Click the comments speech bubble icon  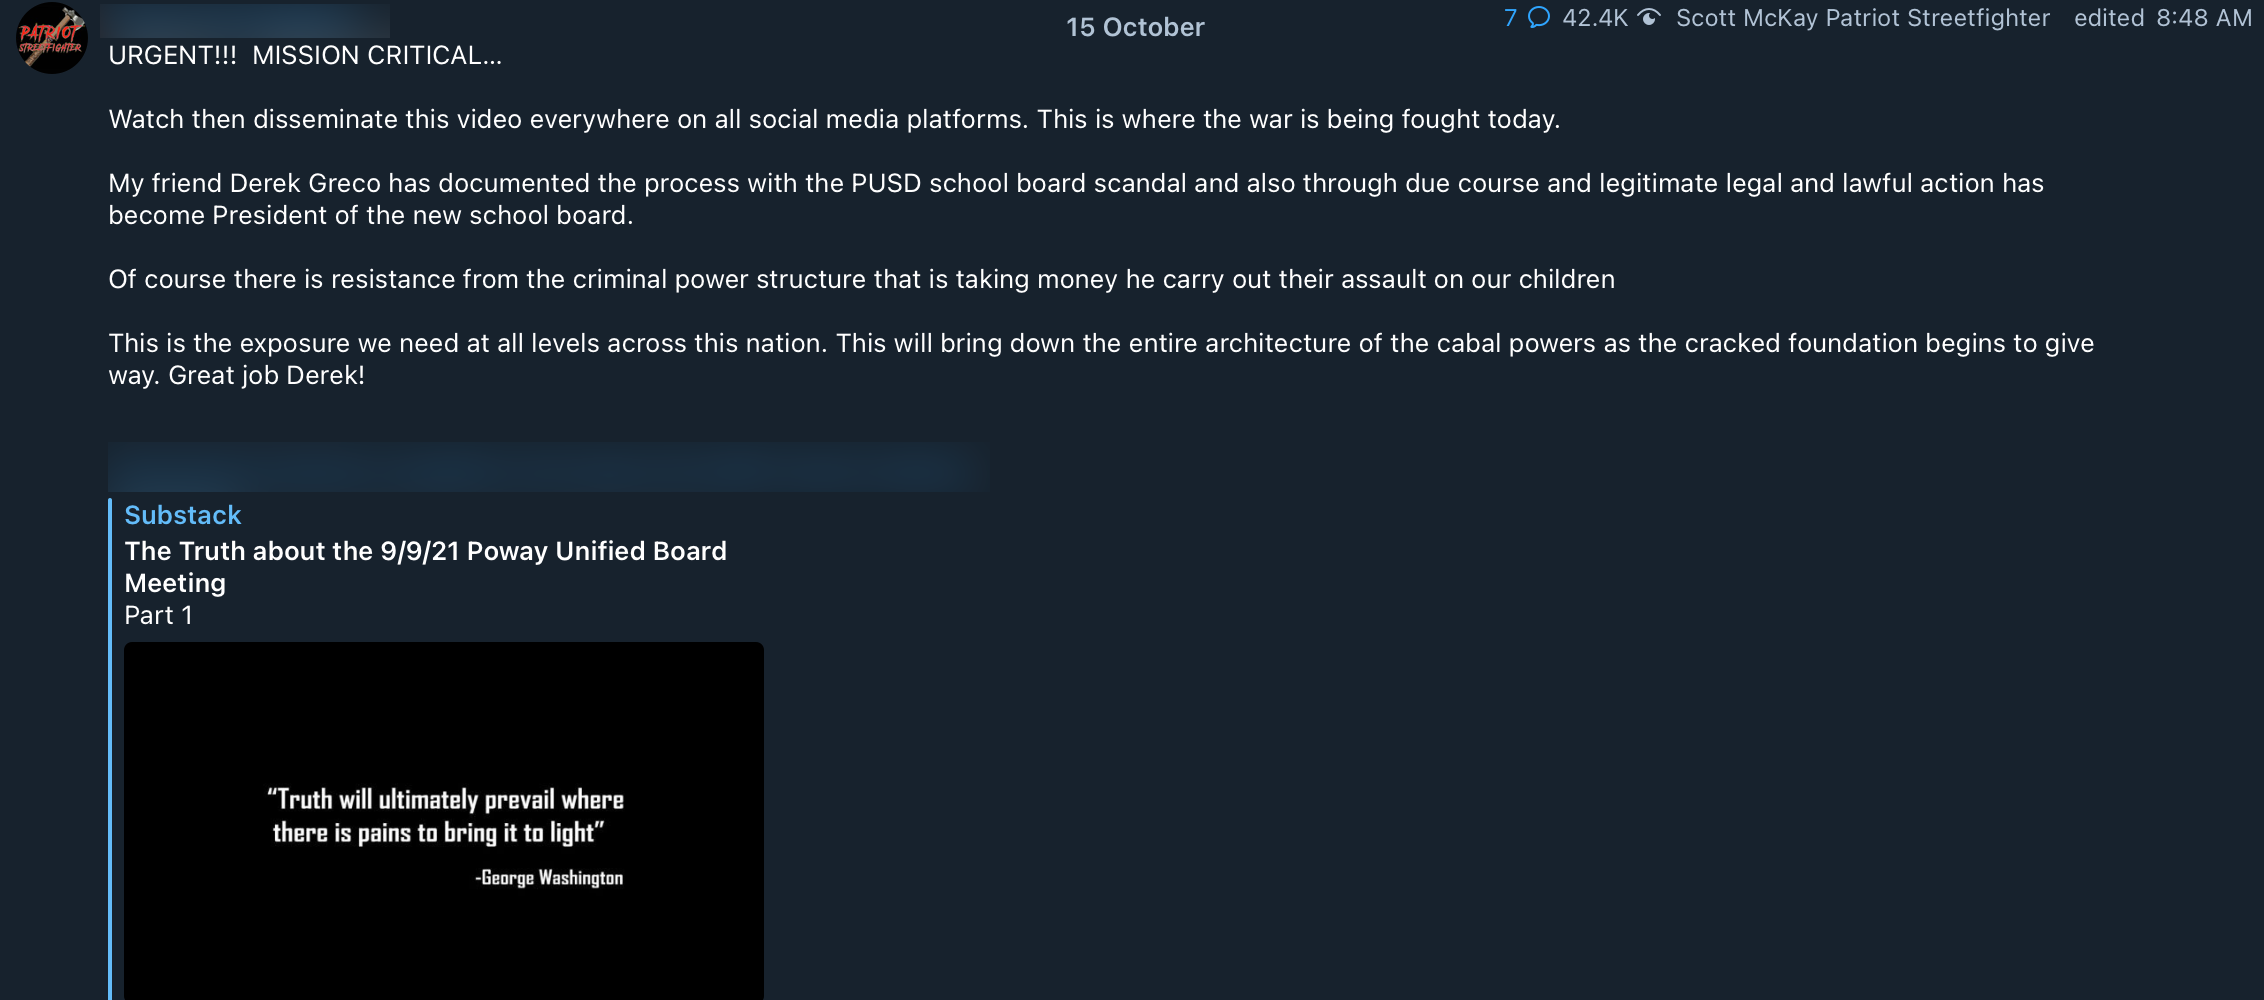click(1539, 17)
